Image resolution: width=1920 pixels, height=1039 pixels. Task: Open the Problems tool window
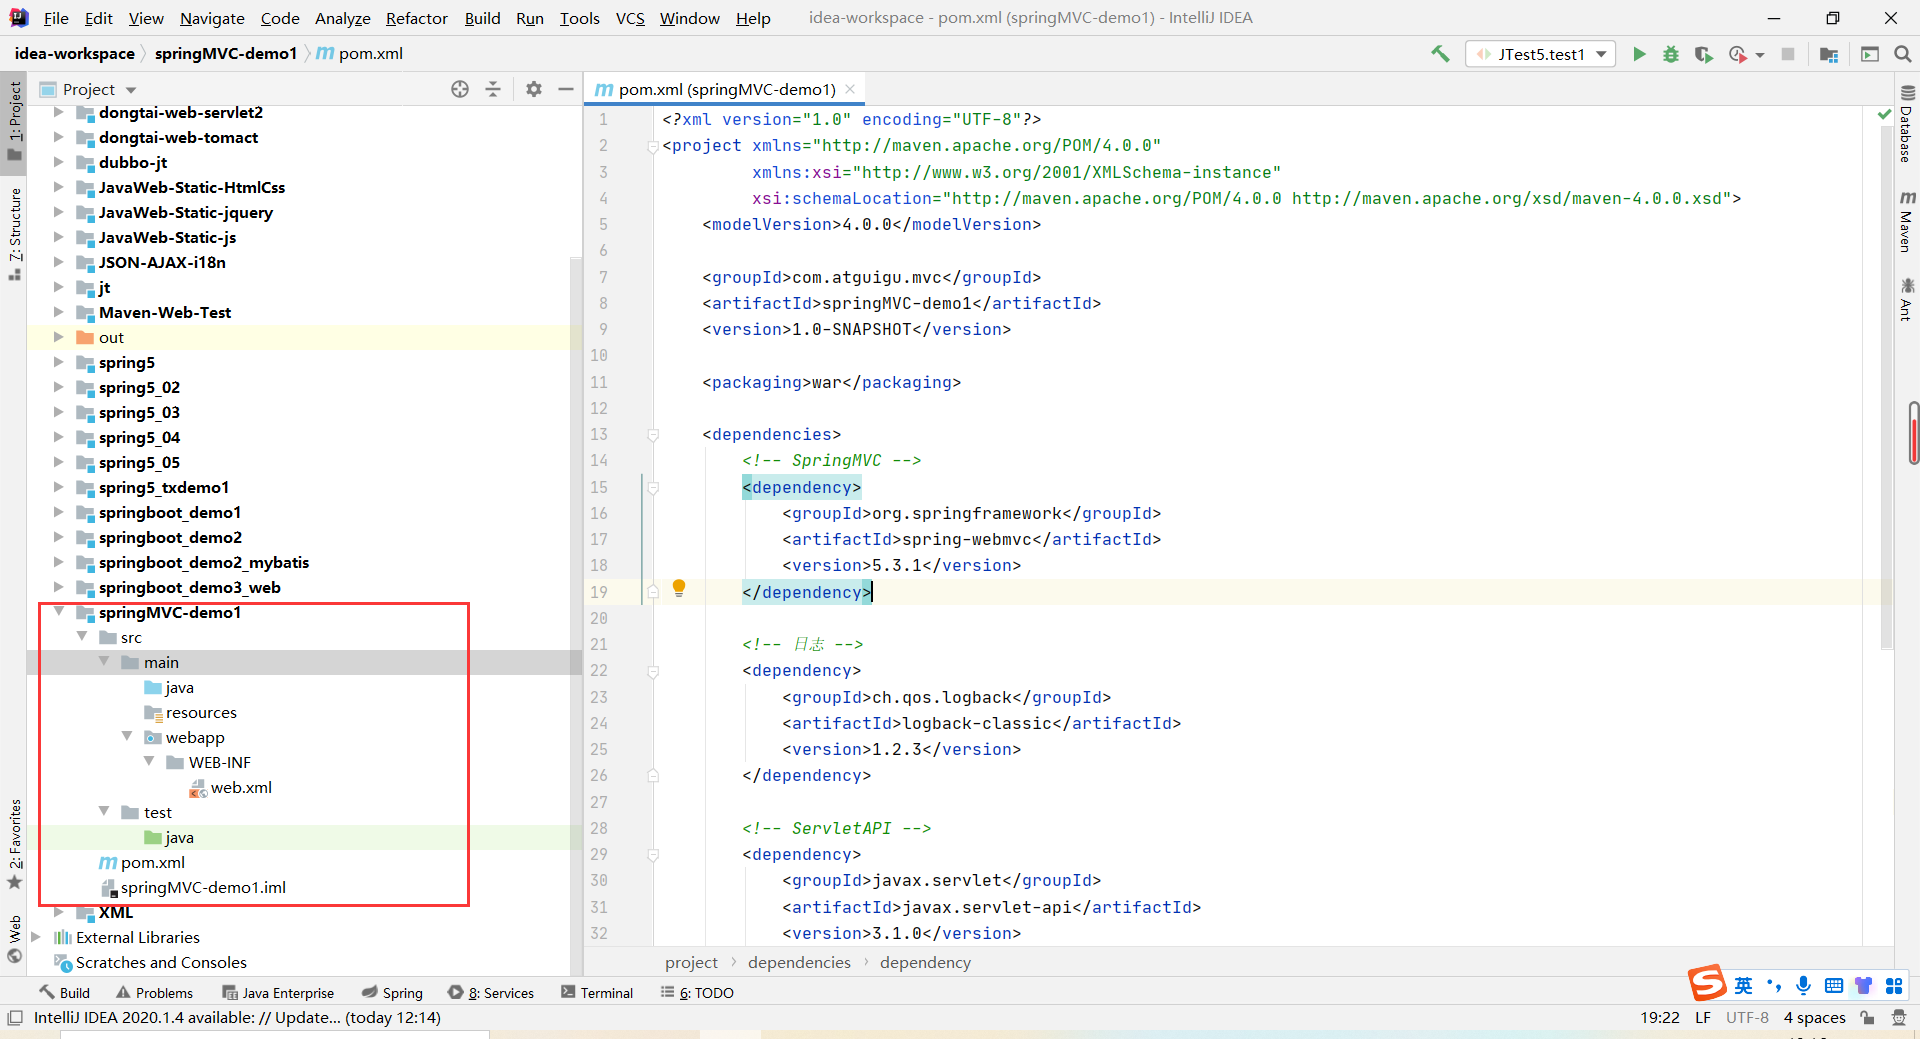coord(155,993)
